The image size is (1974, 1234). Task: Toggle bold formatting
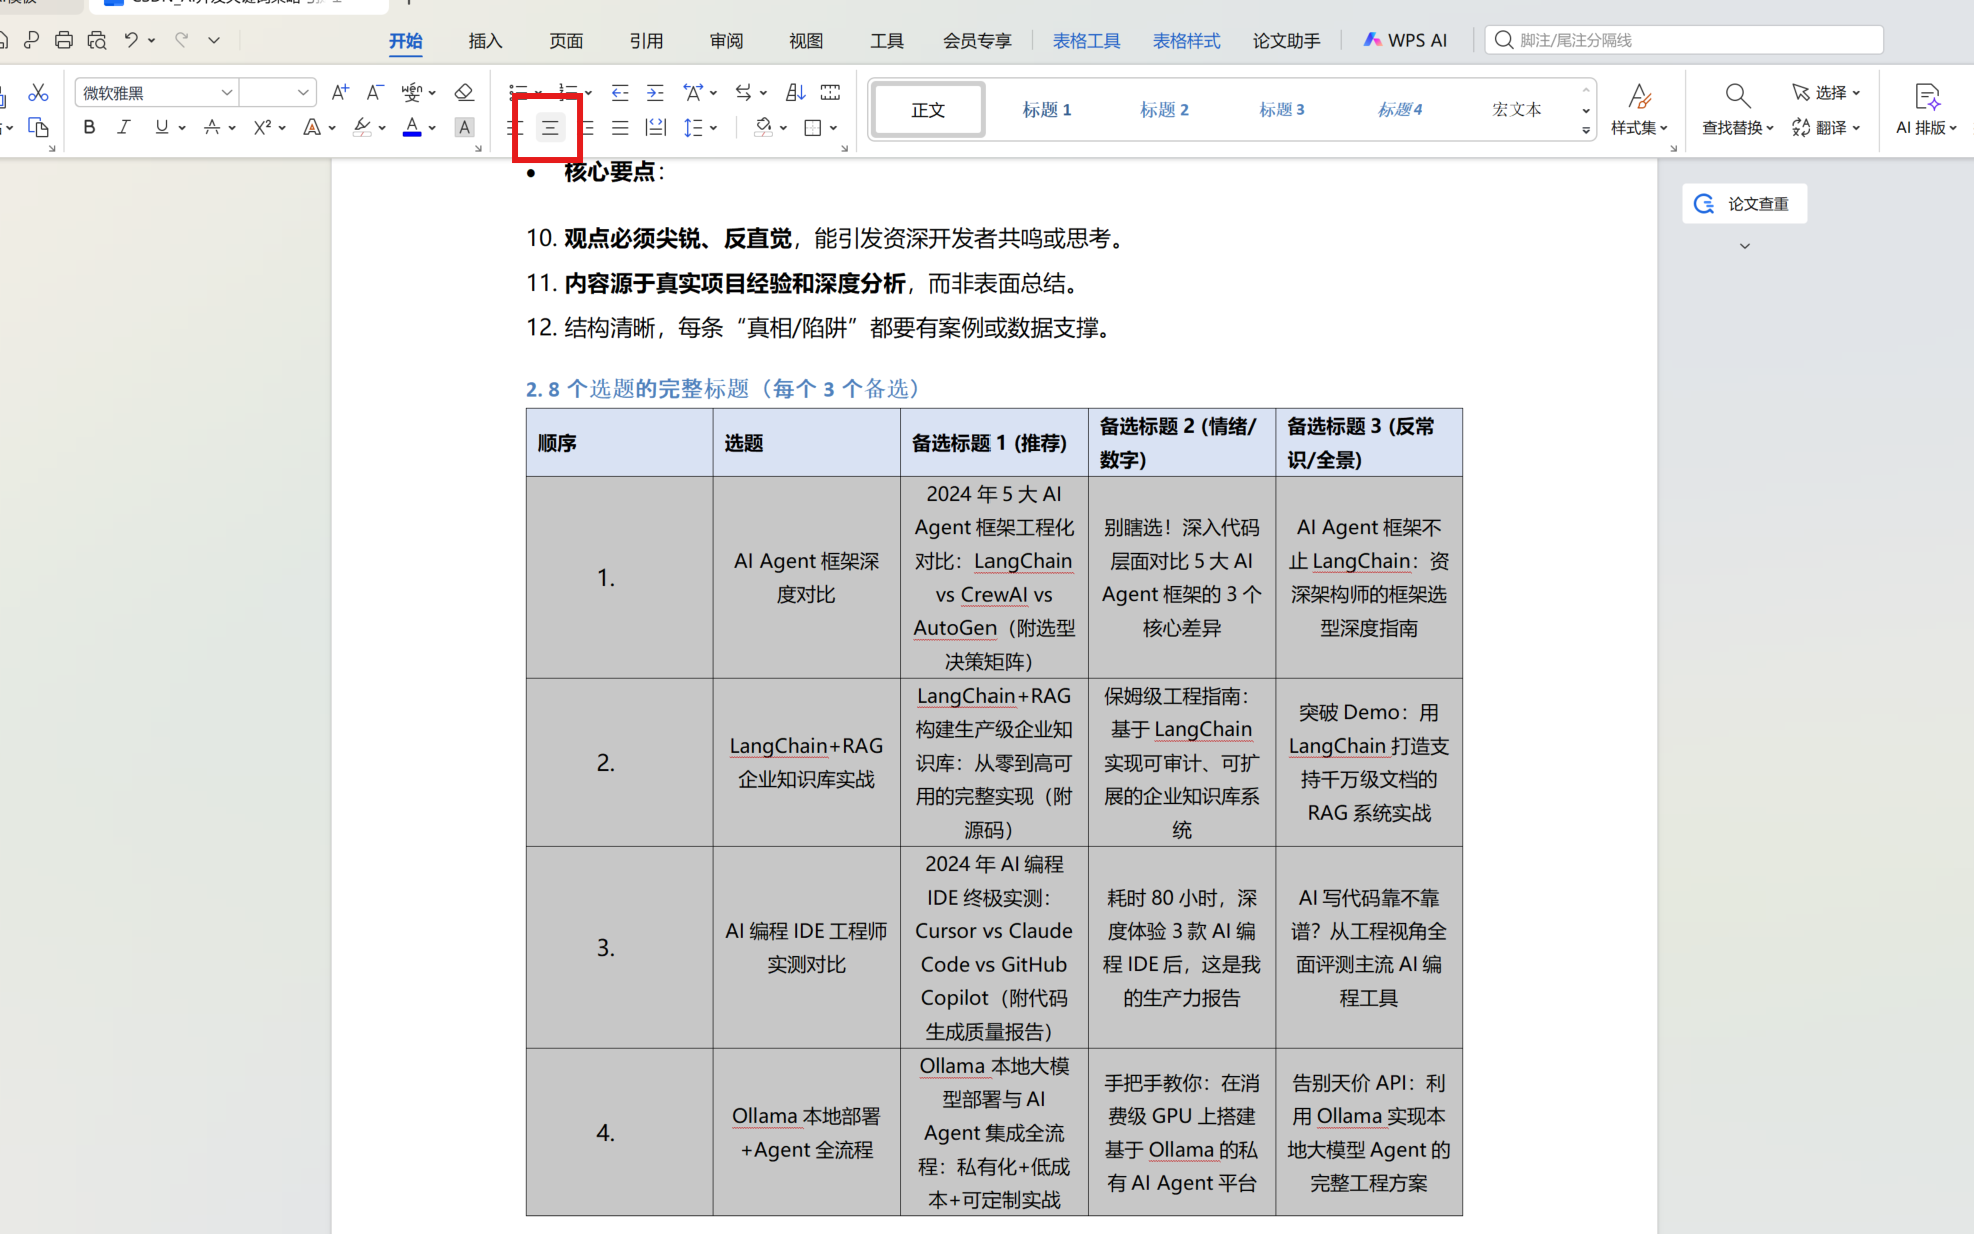[89, 127]
